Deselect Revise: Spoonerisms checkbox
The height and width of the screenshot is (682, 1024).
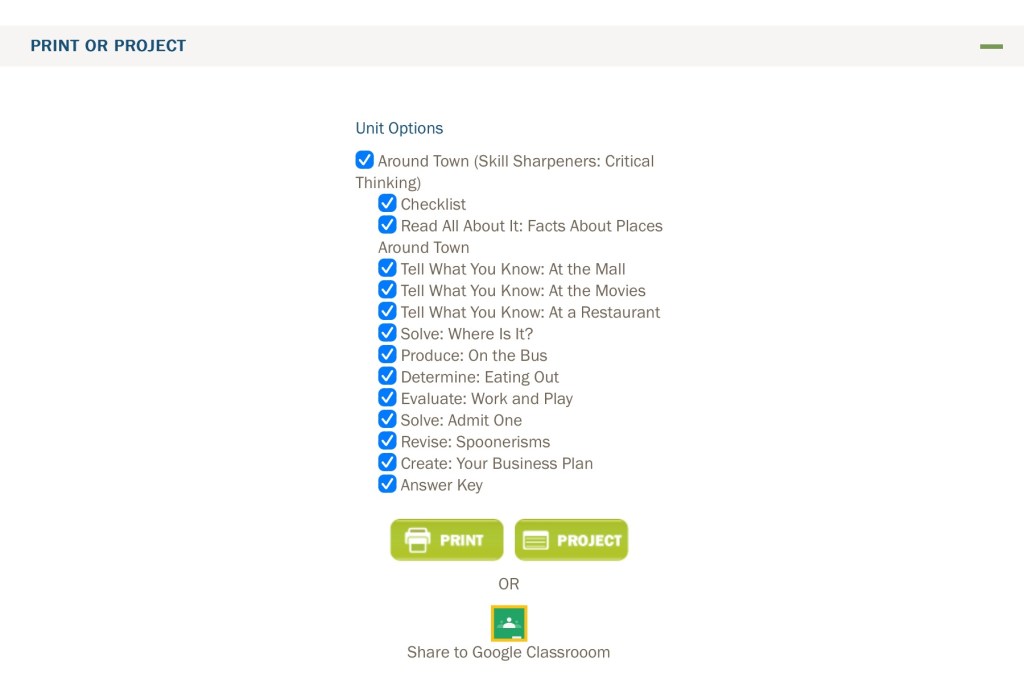(387, 441)
